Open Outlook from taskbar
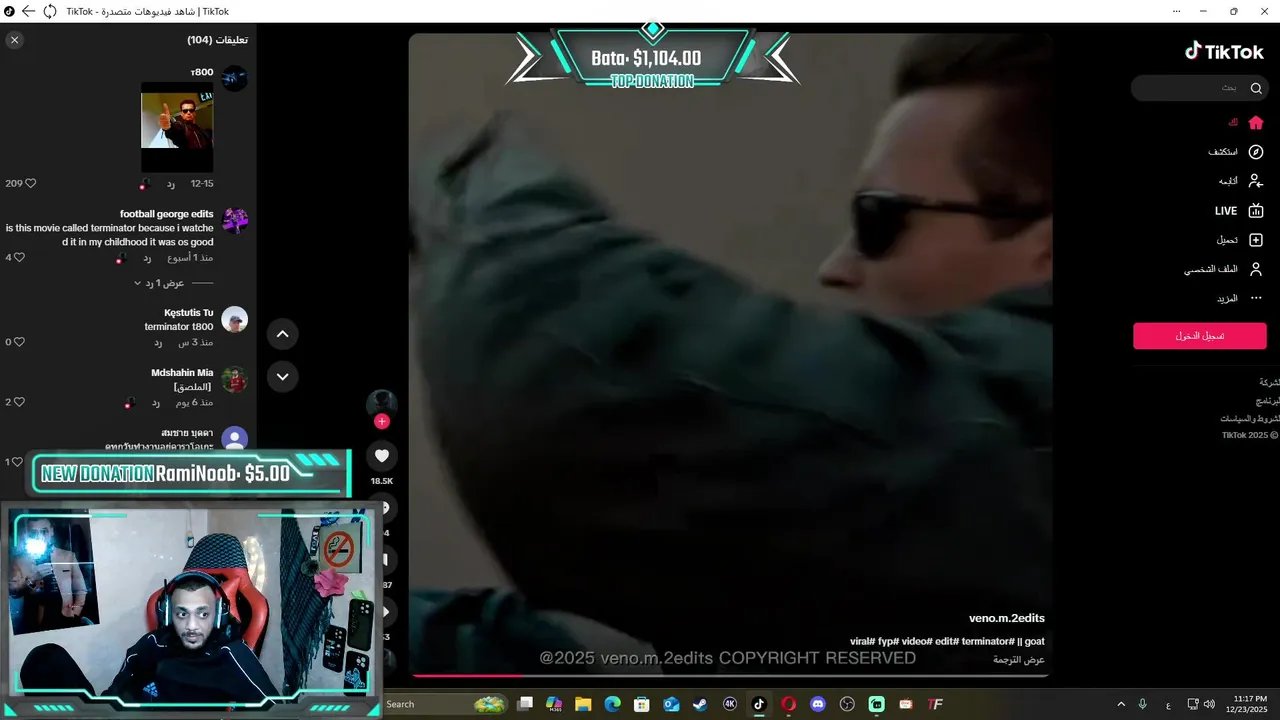The image size is (1280, 720). click(671, 704)
